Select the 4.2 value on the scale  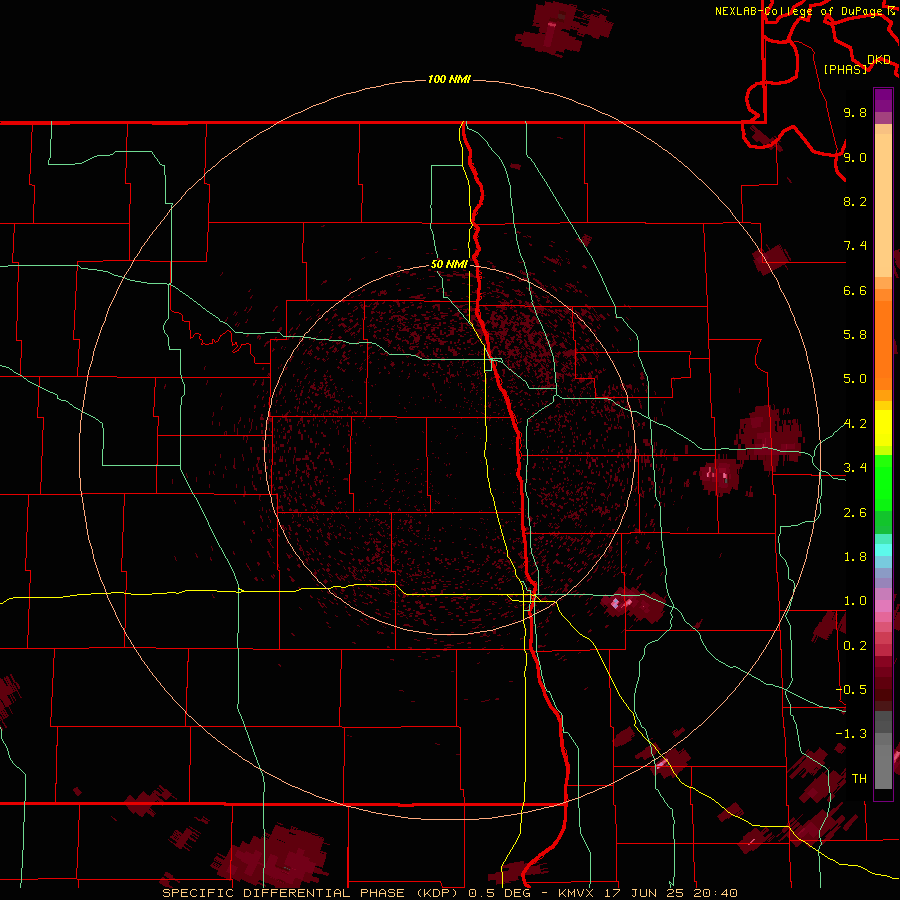click(x=855, y=424)
